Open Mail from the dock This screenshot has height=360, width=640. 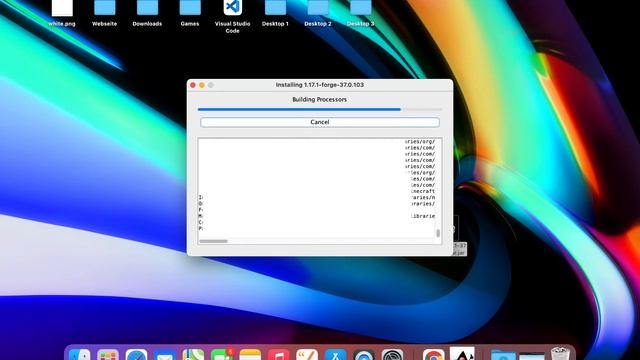coord(165,355)
